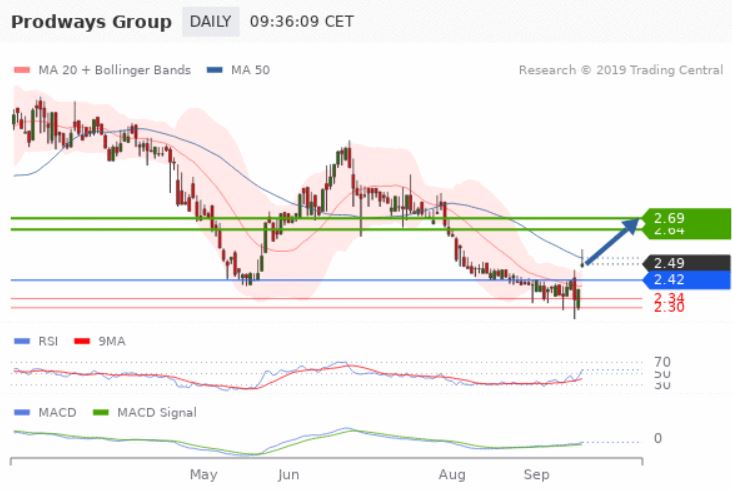732x491 pixels.
Task: Click the RSI 70 level label
Action: pyautogui.click(x=662, y=362)
